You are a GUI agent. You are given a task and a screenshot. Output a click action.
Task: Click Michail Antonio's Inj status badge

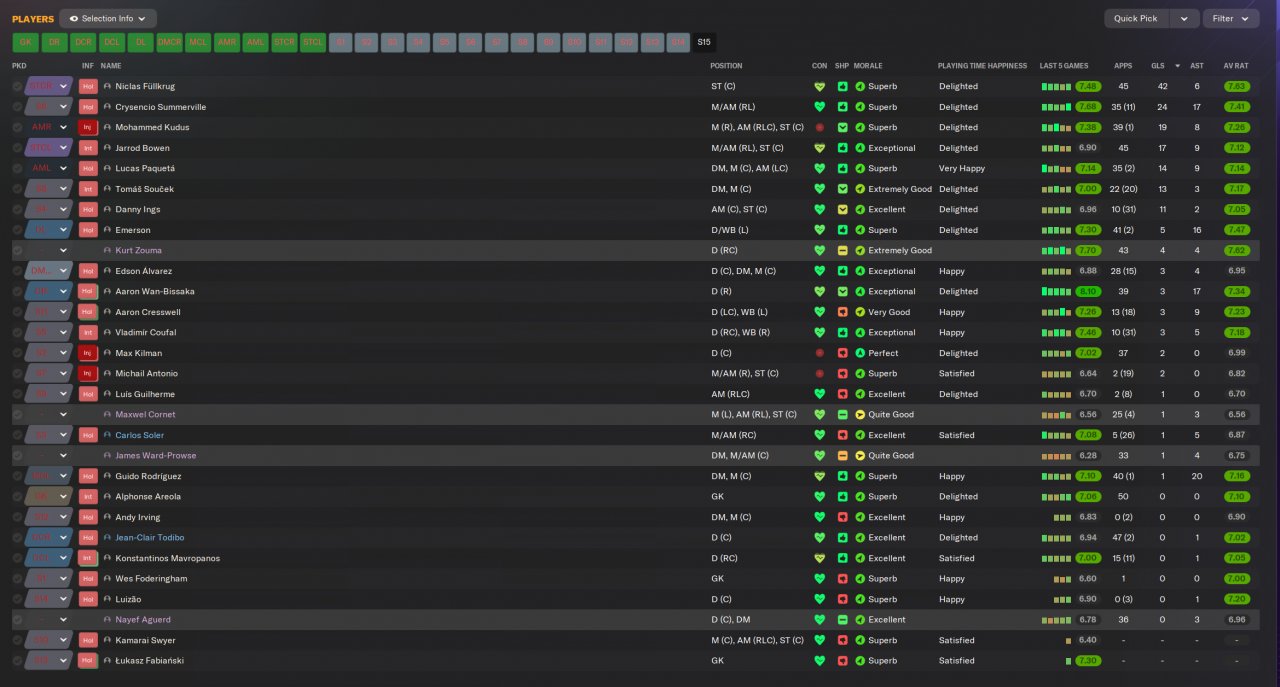tap(88, 373)
